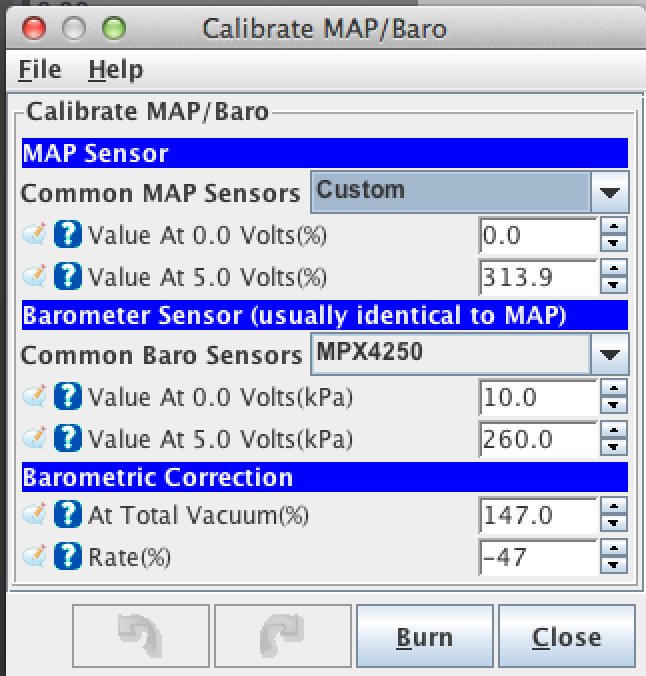Click pencil note icon beside Rate(%)

point(35,557)
